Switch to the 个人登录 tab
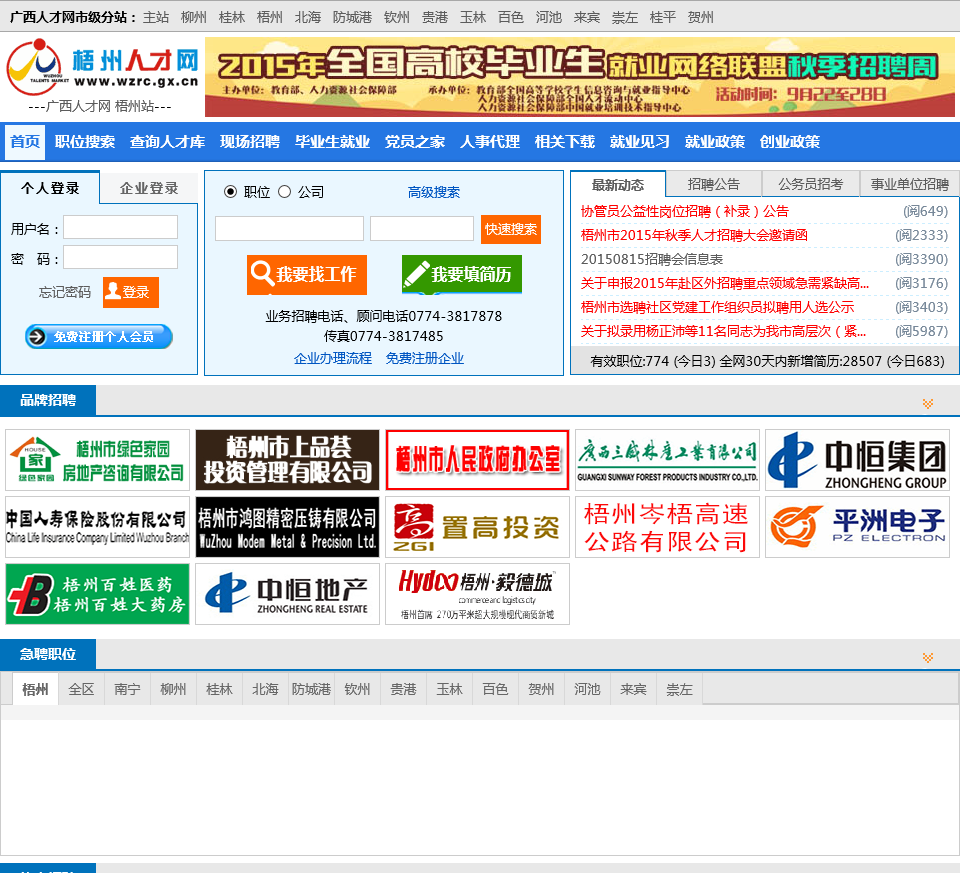 click(x=50, y=189)
